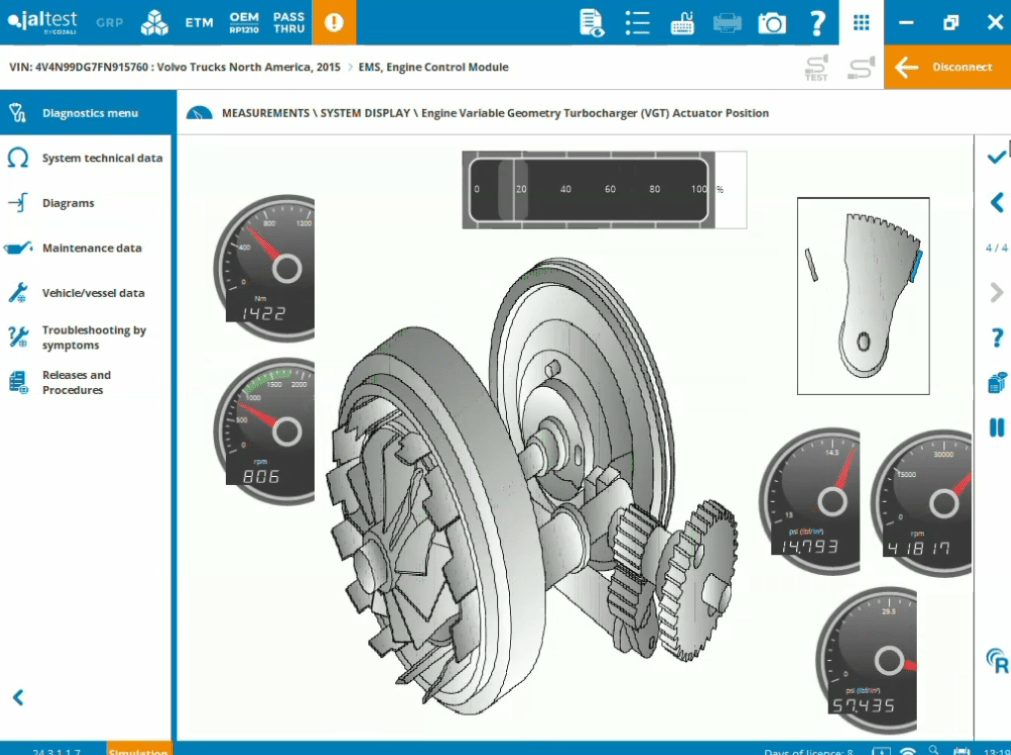Take a screenshot with camera icon
Image resolution: width=1011 pixels, height=755 pixels.
(x=772, y=23)
